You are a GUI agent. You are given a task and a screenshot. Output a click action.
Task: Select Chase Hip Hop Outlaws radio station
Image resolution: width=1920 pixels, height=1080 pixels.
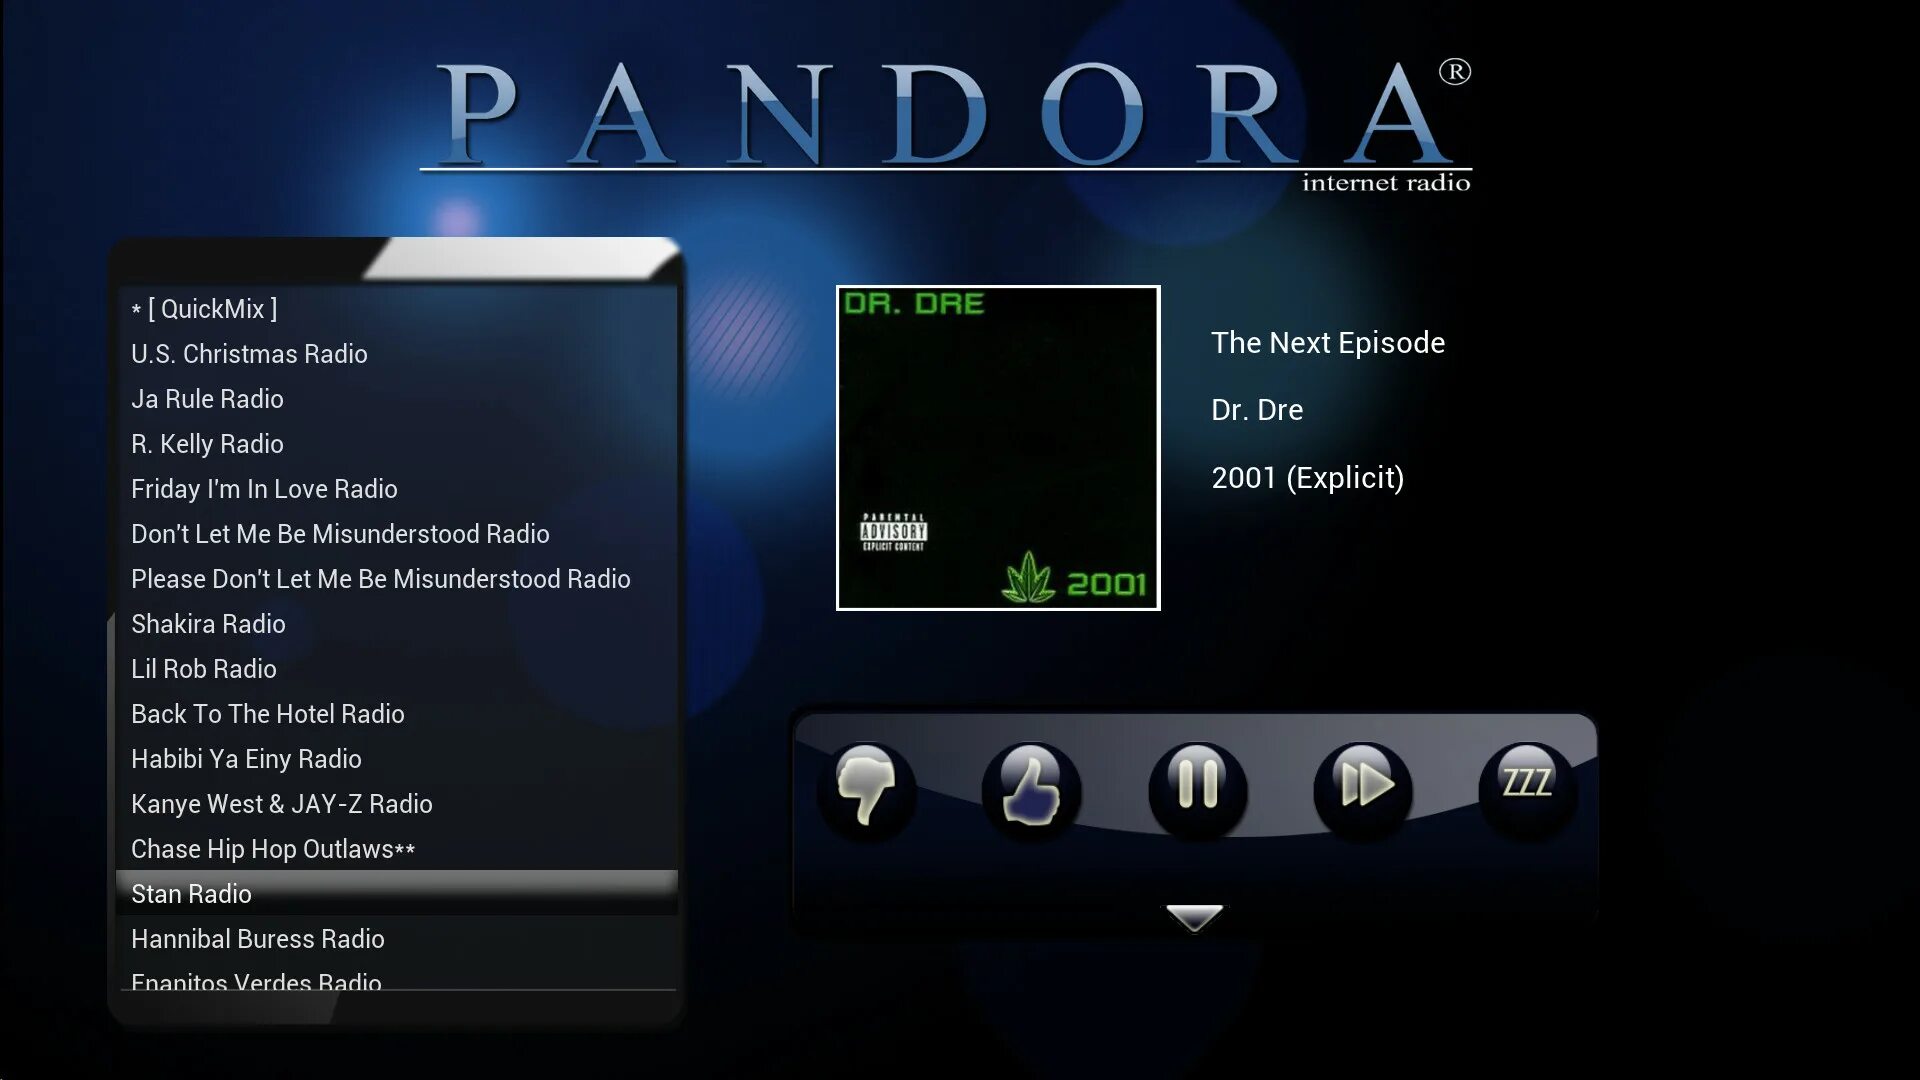coord(274,848)
